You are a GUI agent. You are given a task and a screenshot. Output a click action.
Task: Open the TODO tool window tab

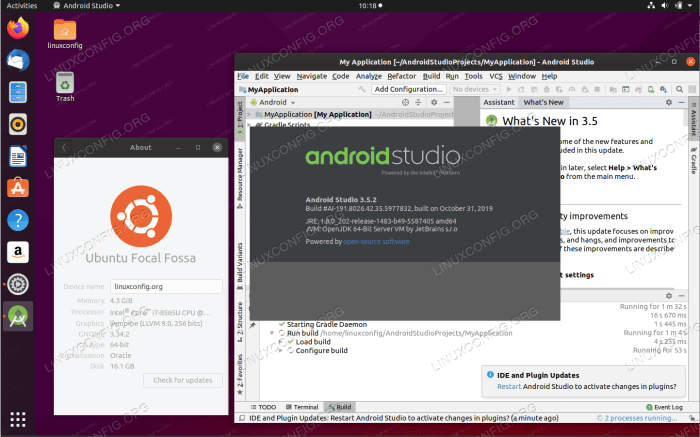click(263, 407)
